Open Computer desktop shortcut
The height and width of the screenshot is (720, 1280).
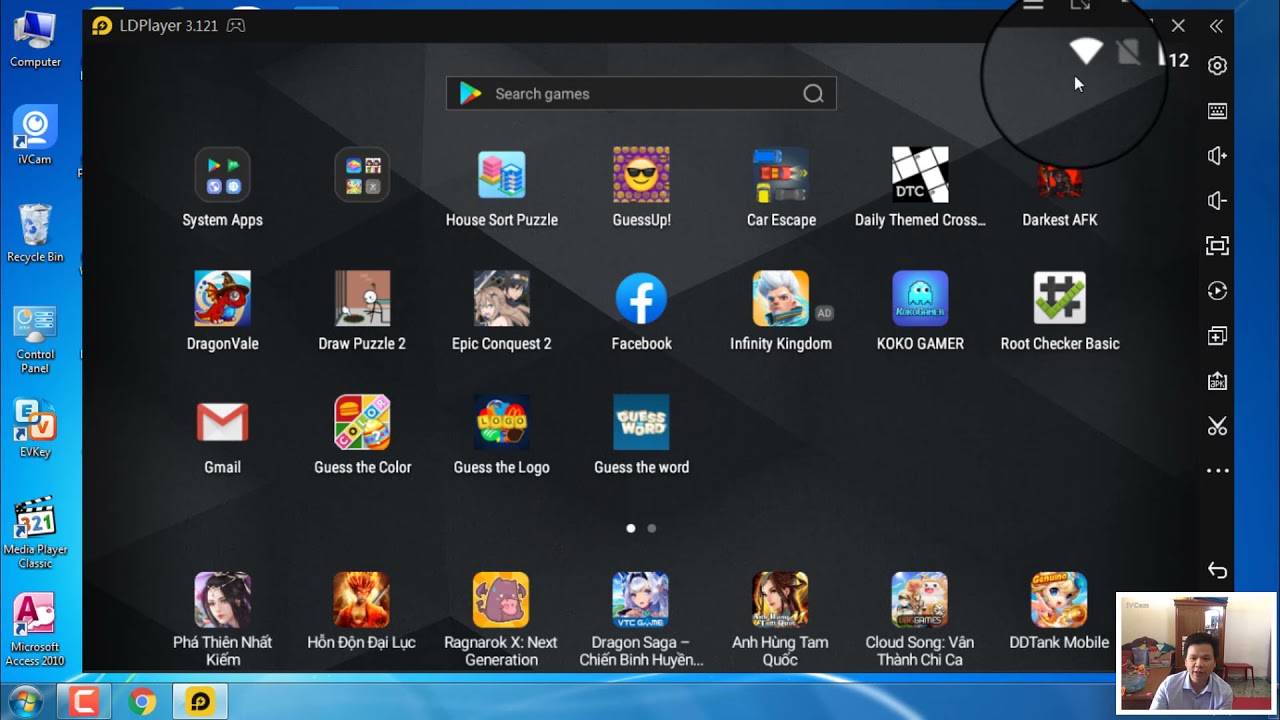pyautogui.click(x=35, y=40)
